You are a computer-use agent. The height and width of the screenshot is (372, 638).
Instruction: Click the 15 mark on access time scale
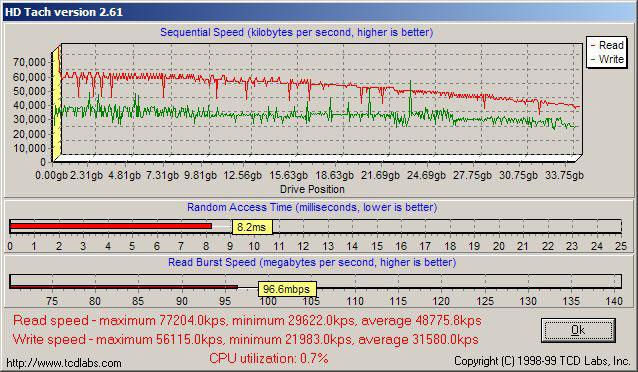pyautogui.click(x=377, y=246)
